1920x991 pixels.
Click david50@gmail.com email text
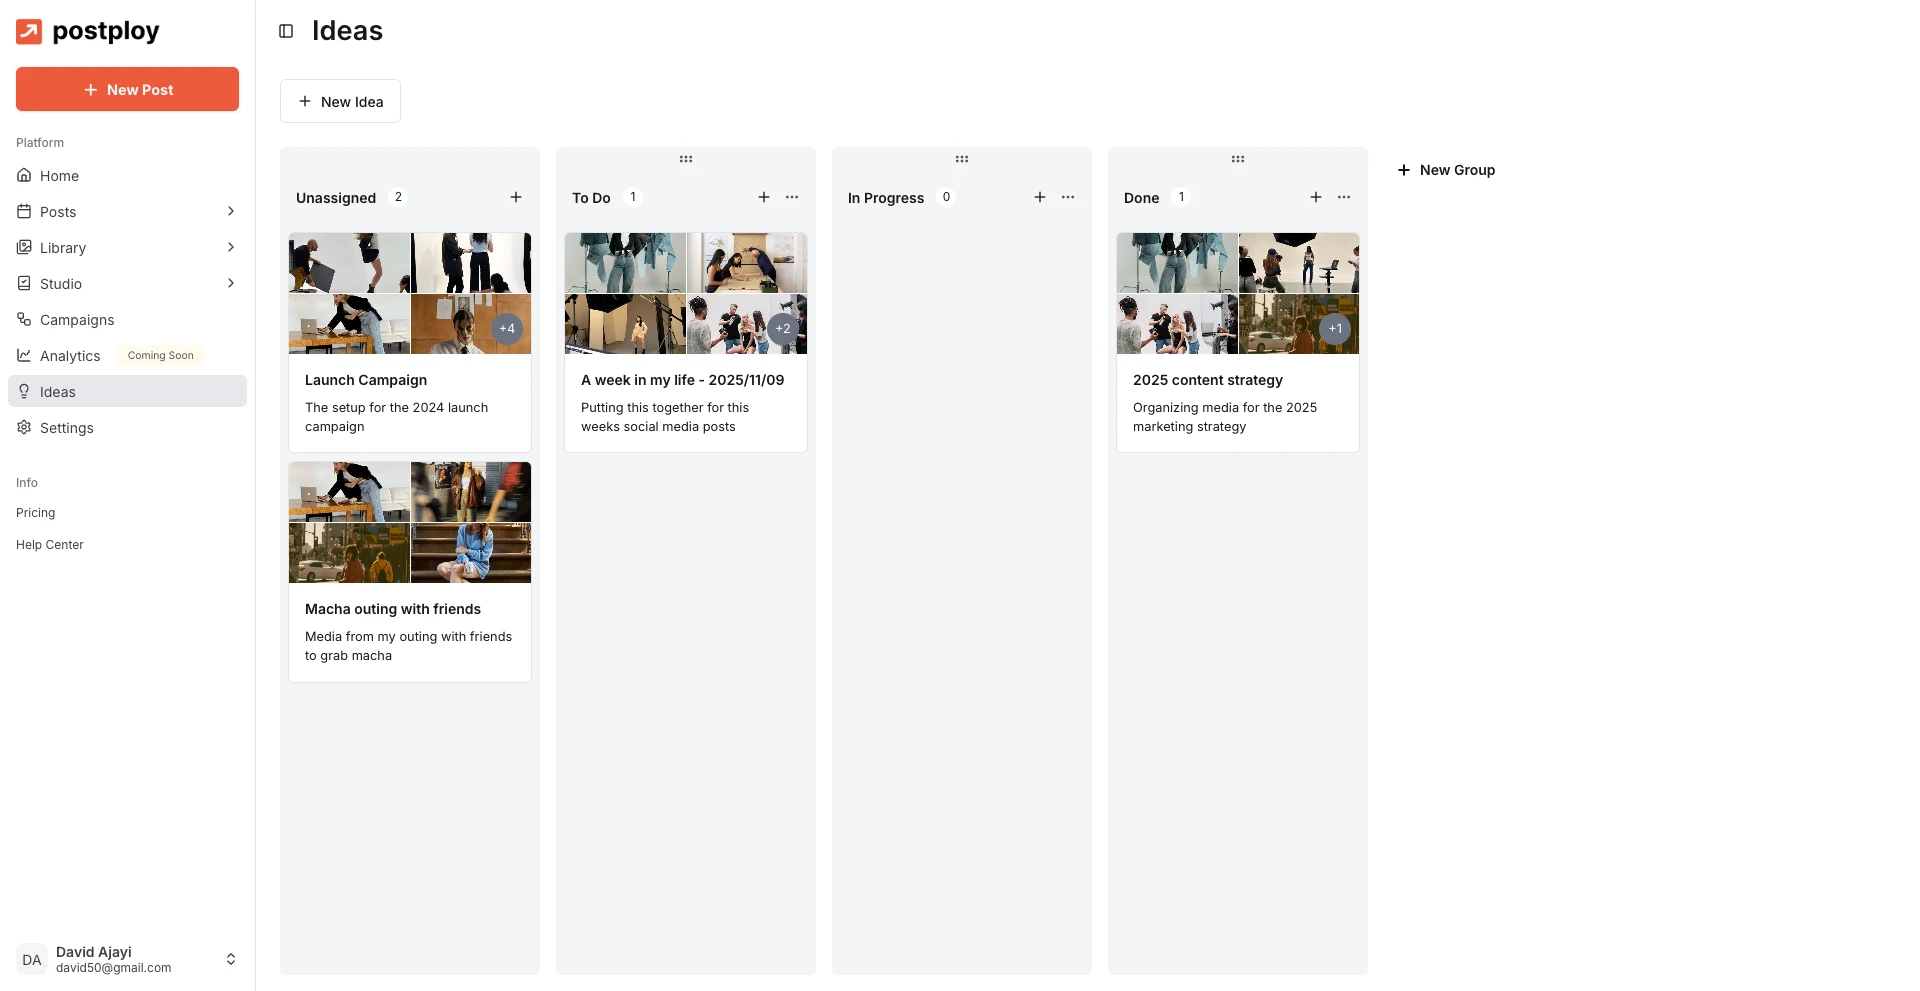(x=114, y=968)
